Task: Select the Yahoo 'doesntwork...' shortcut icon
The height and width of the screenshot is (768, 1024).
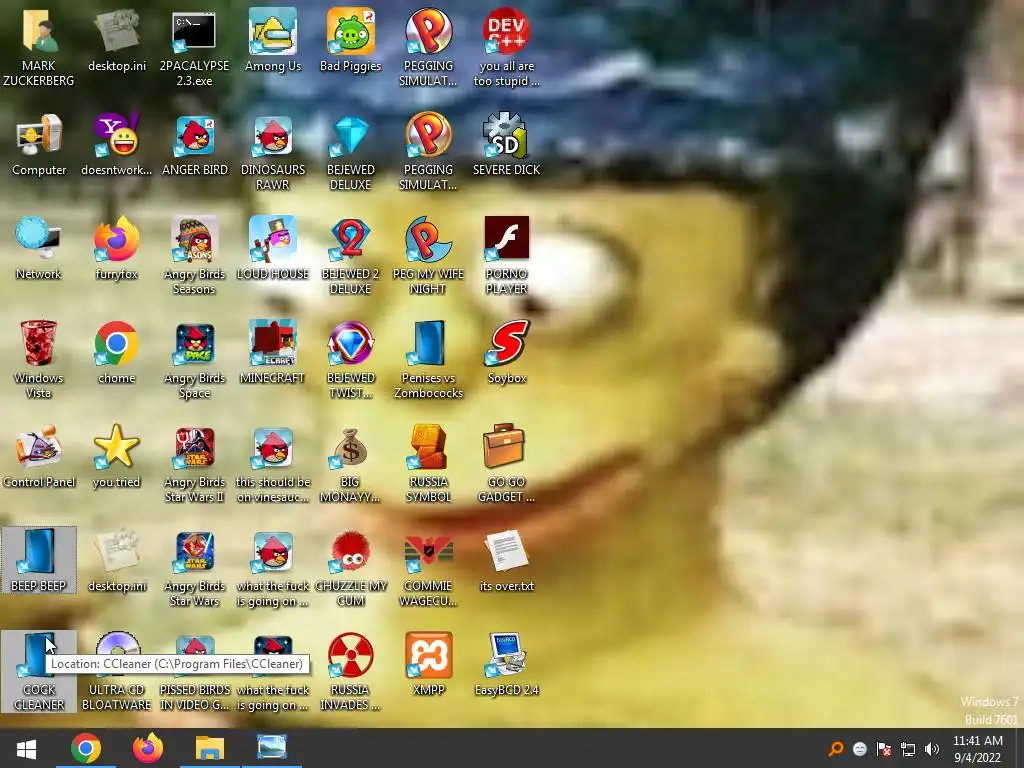Action: (116, 136)
